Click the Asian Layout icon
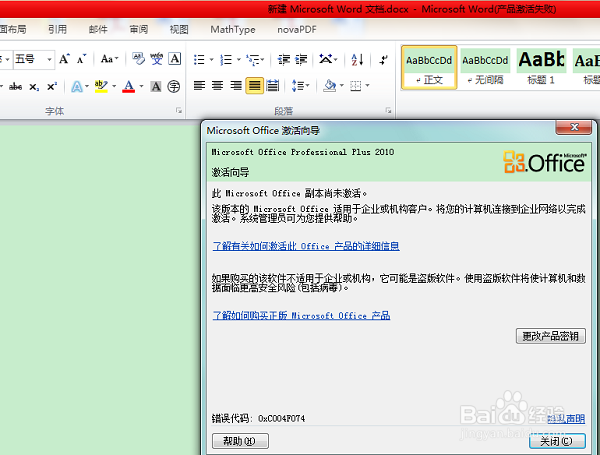The height and width of the screenshot is (455, 600). pyautogui.click(x=326, y=60)
